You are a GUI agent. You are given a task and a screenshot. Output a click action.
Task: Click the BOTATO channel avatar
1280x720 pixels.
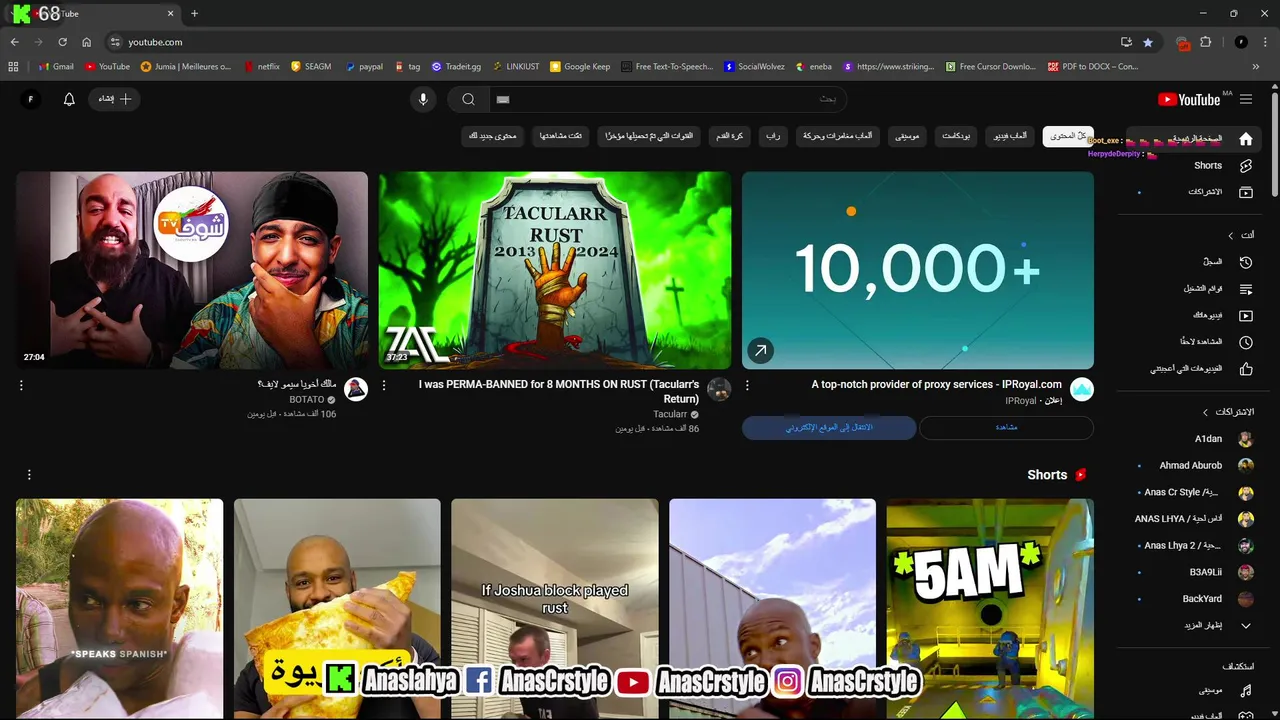point(356,389)
